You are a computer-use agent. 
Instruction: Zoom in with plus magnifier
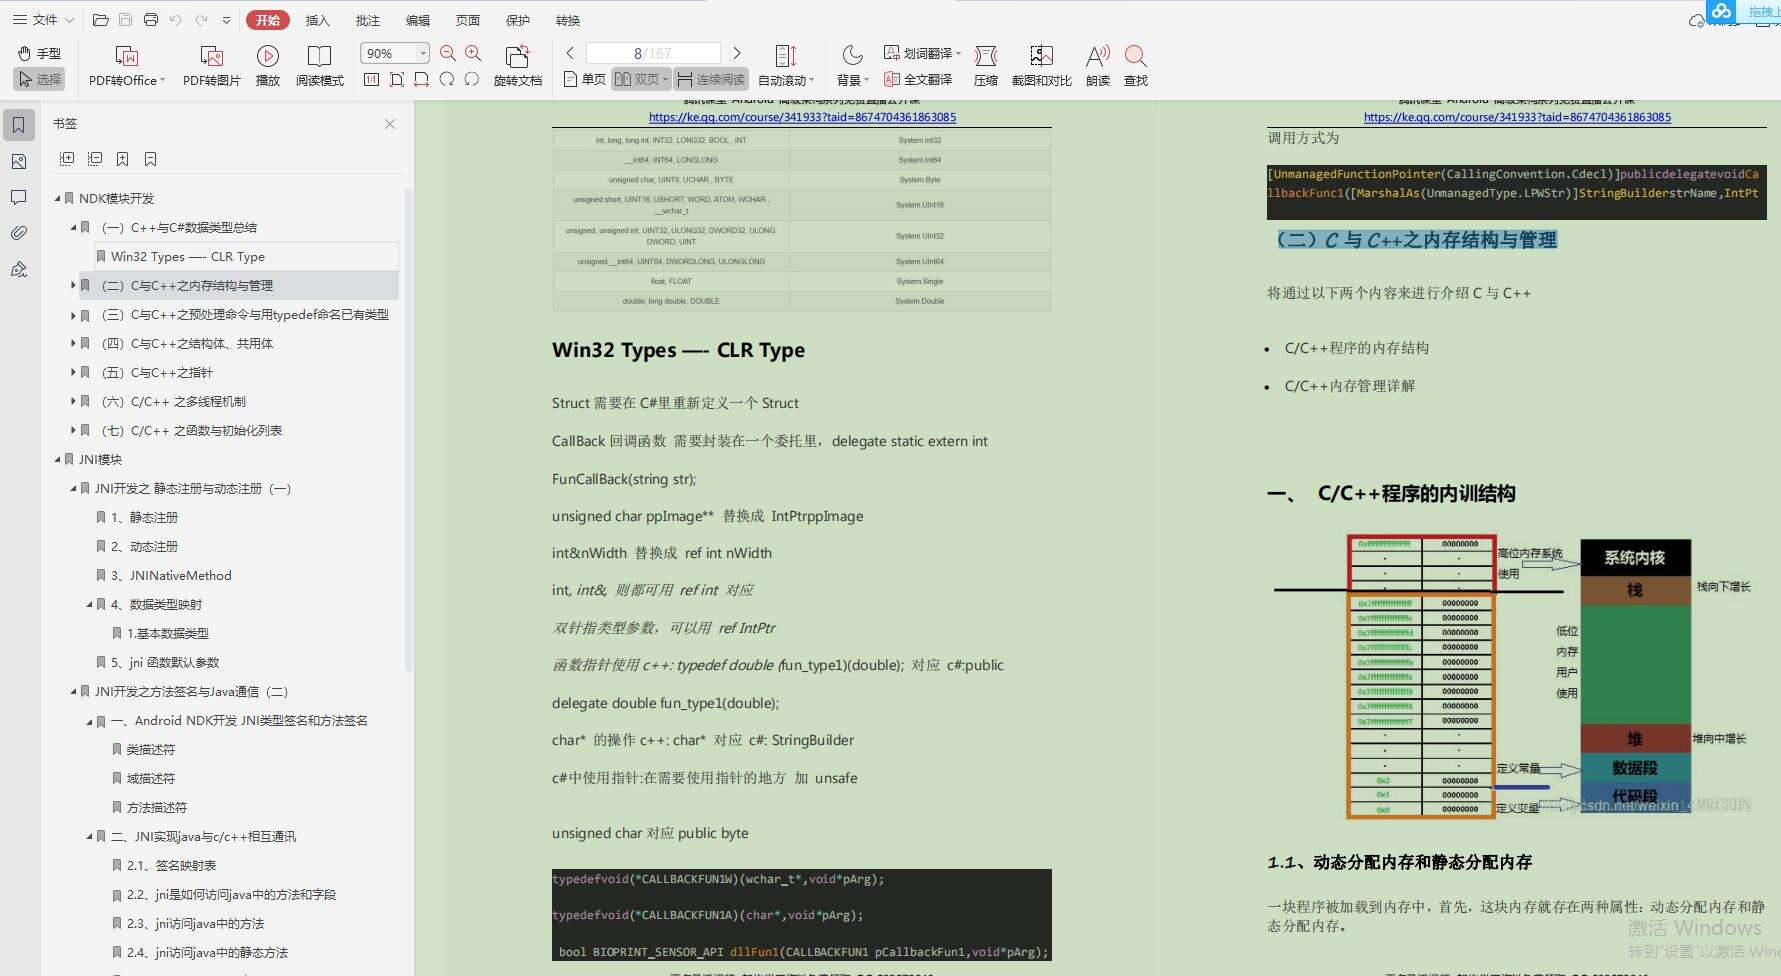pyautogui.click(x=473, y=54)
